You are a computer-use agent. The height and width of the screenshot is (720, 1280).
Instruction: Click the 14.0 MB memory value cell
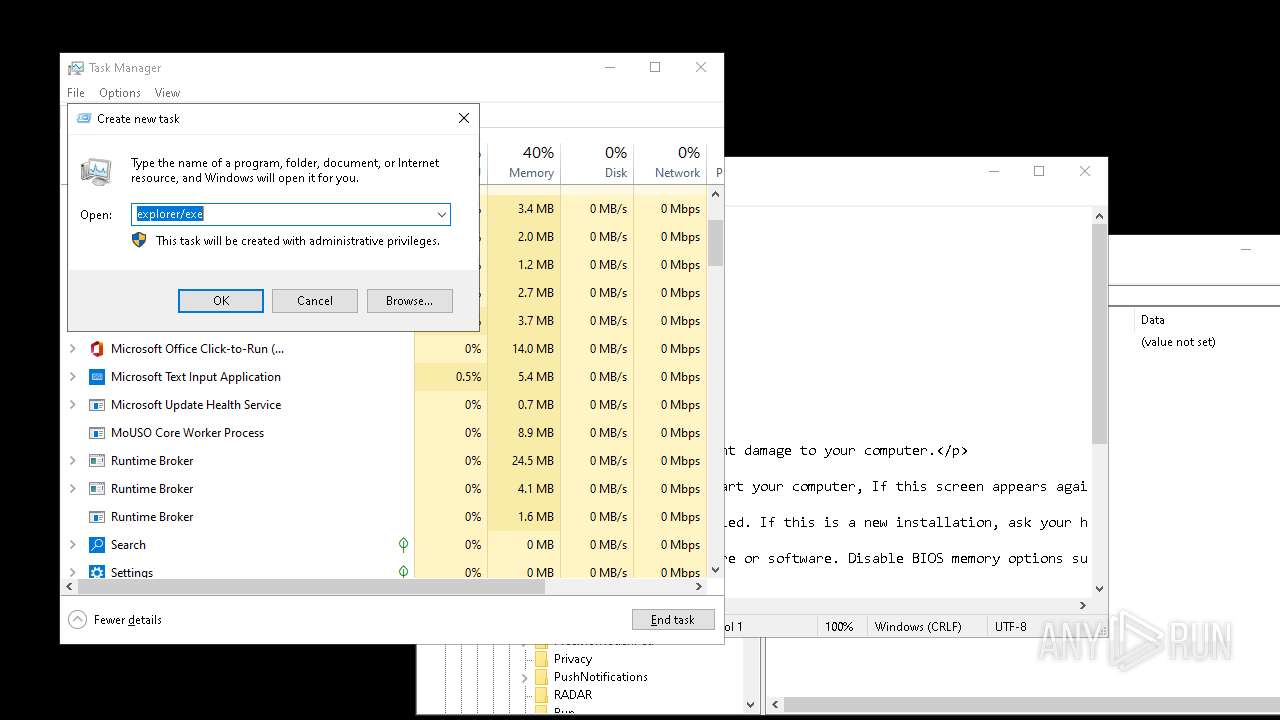click(524, 349)
